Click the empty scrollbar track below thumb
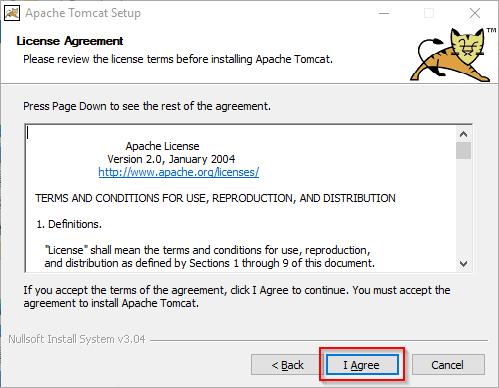Viewport: 499px width, 388px height. [x=463, y=208]
